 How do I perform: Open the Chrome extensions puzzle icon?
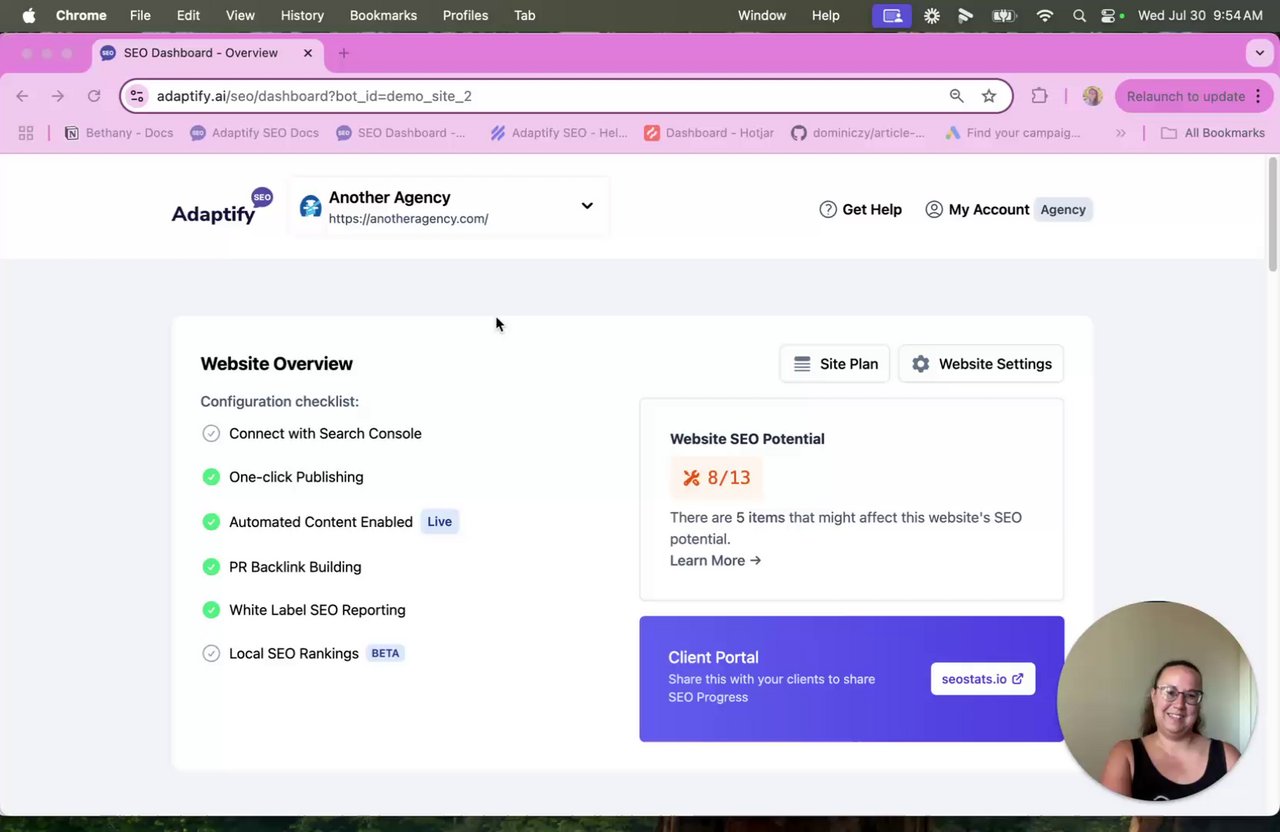(x=1040, y=96)
